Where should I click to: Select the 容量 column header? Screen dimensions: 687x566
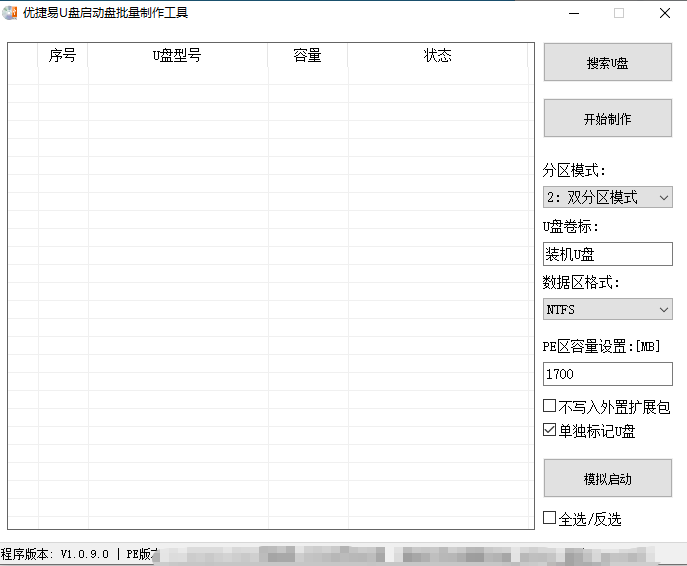pos(307,56)
